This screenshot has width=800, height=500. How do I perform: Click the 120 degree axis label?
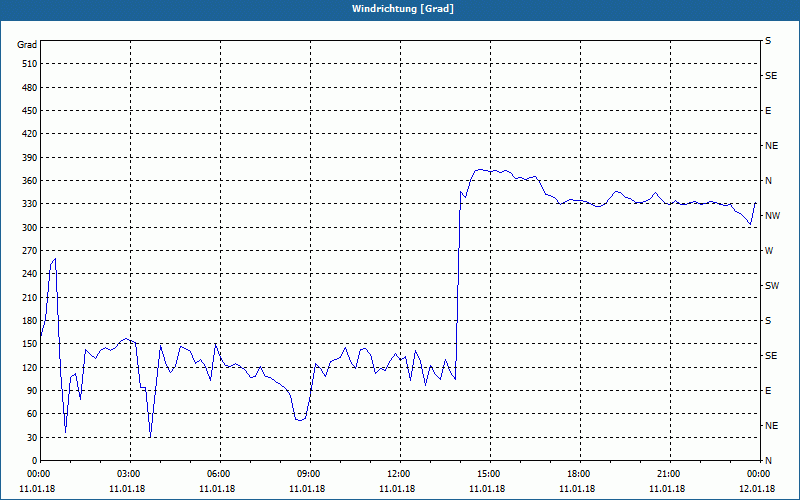click(30, 367)
